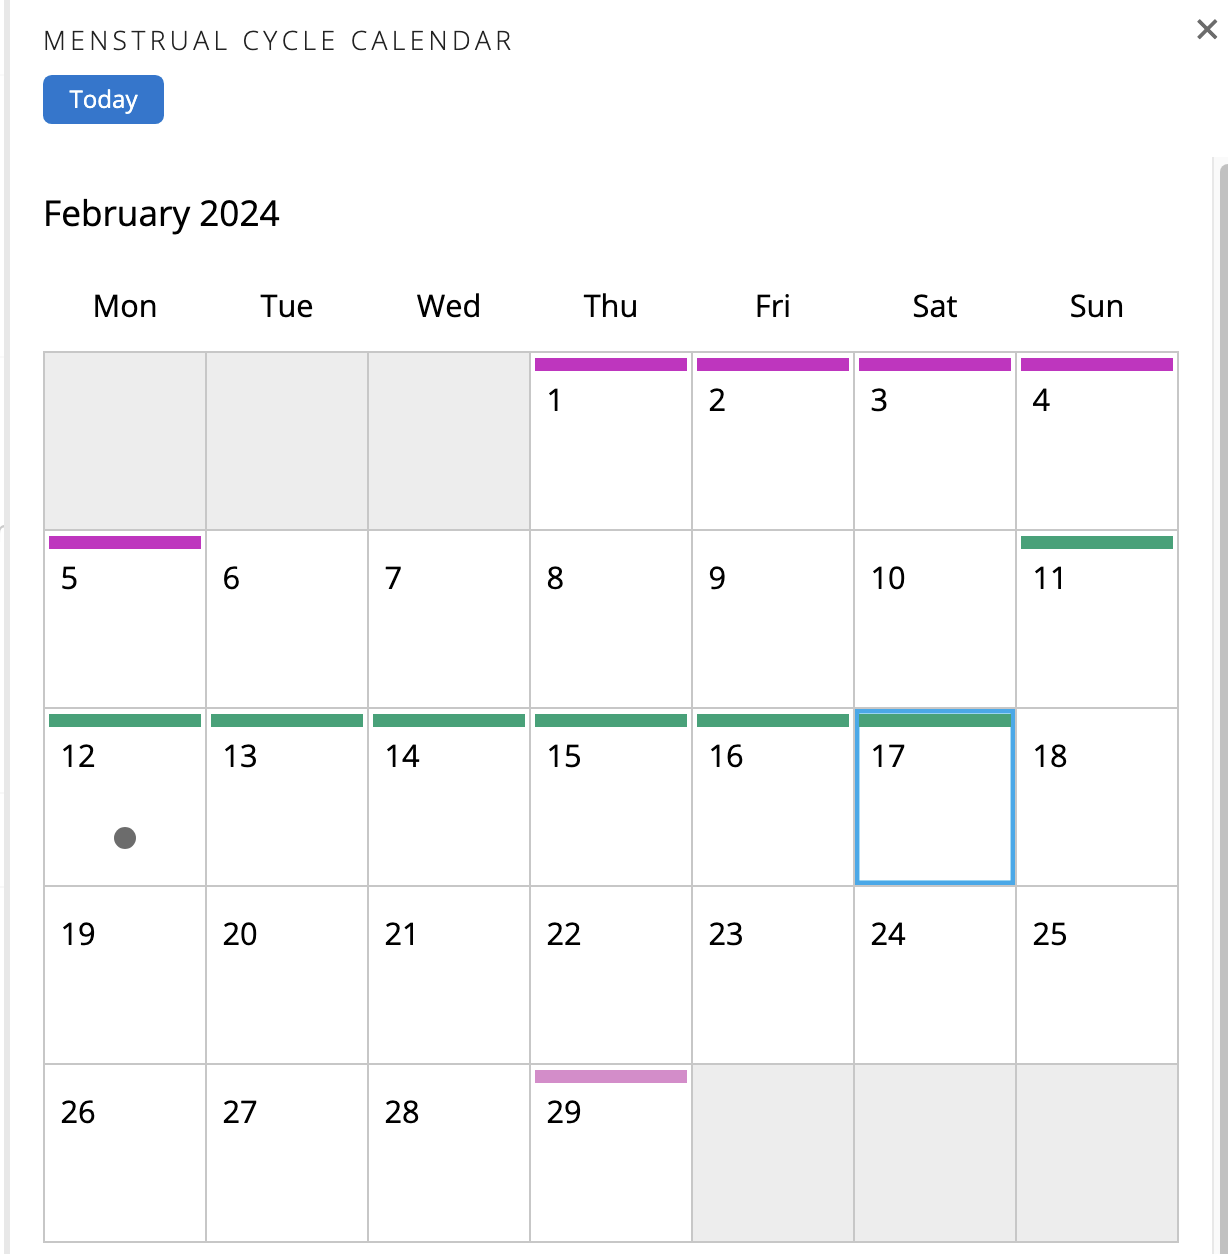Pick February 19 in the calendar

click(125, 975)
